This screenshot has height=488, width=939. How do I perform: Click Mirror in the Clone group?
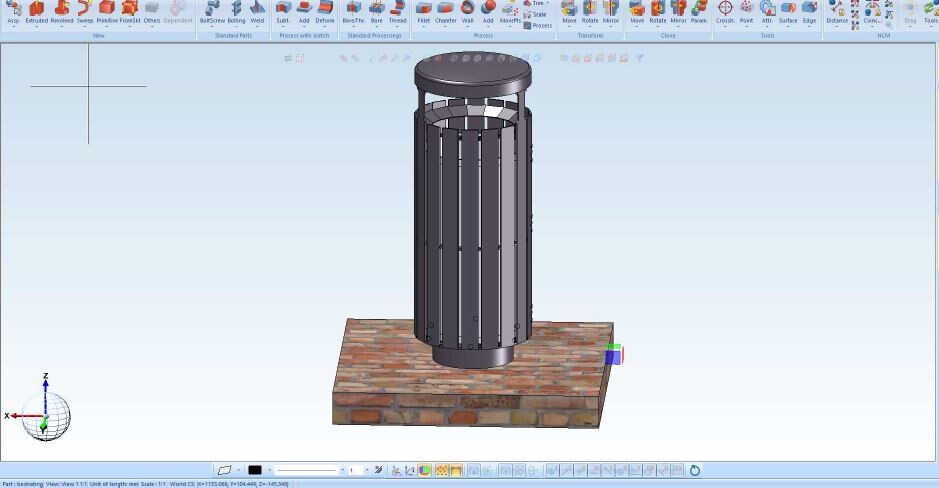pyautogui.click(x=678, y=11)
